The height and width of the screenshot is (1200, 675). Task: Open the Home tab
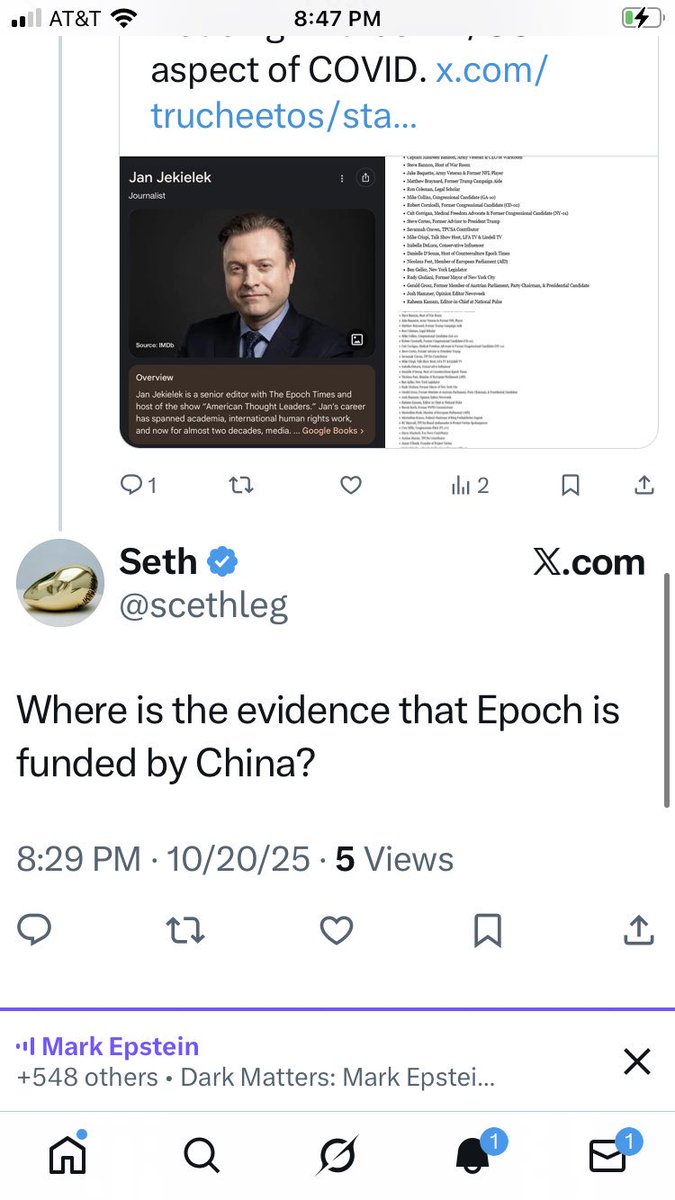(68, 1155)
